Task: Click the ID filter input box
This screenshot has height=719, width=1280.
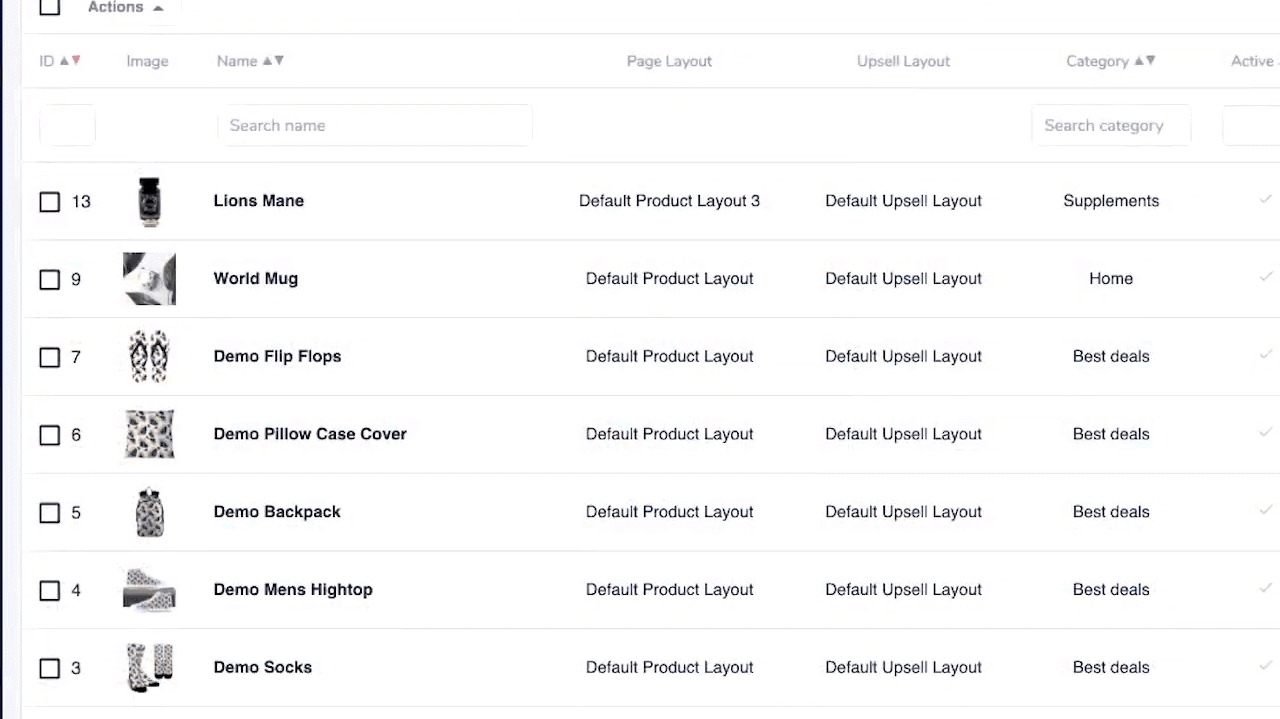Action: pos(67,125)
